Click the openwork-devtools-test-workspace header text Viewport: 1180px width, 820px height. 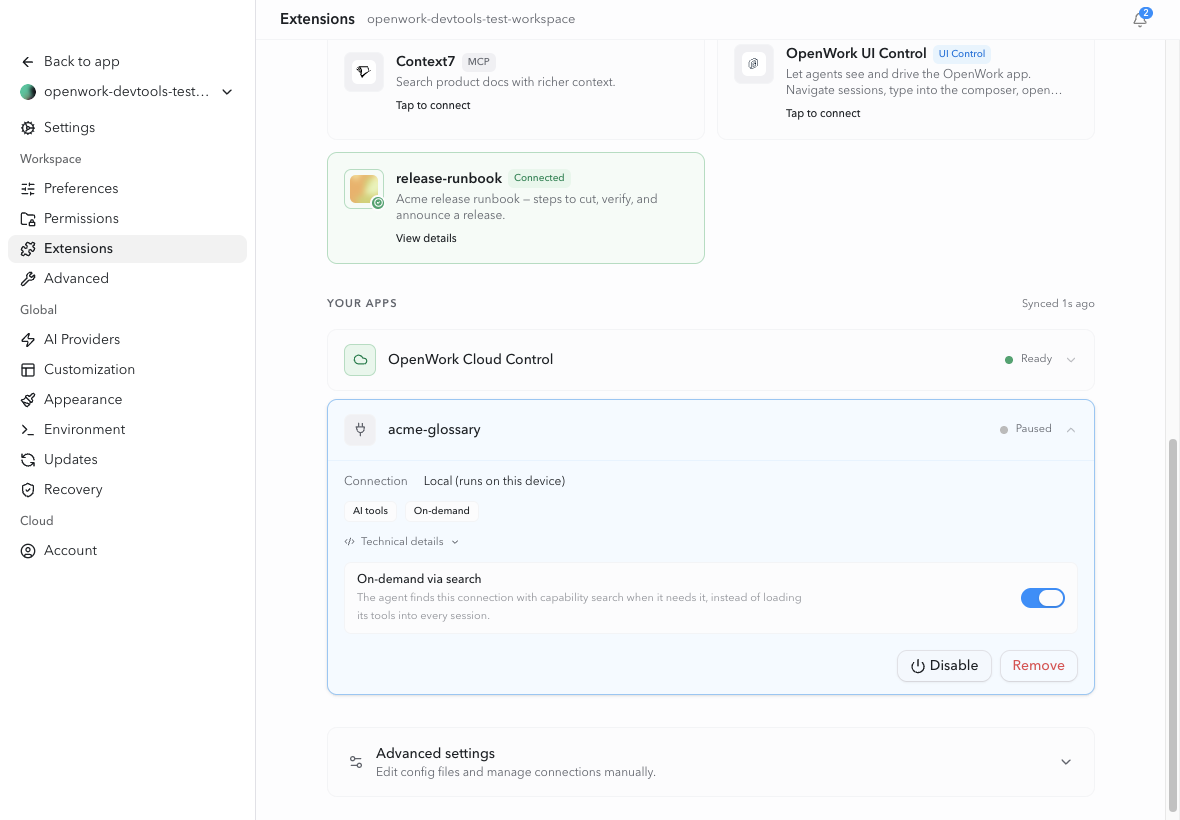[x=471, y=20]
